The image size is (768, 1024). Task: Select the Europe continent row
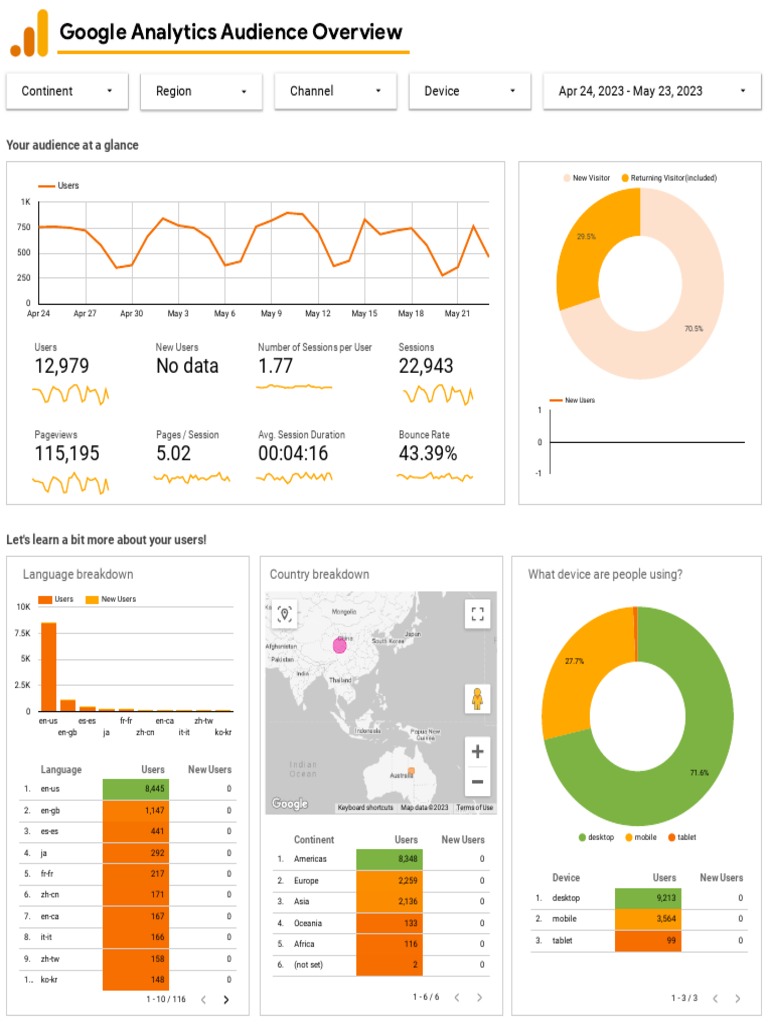(381, 880)
